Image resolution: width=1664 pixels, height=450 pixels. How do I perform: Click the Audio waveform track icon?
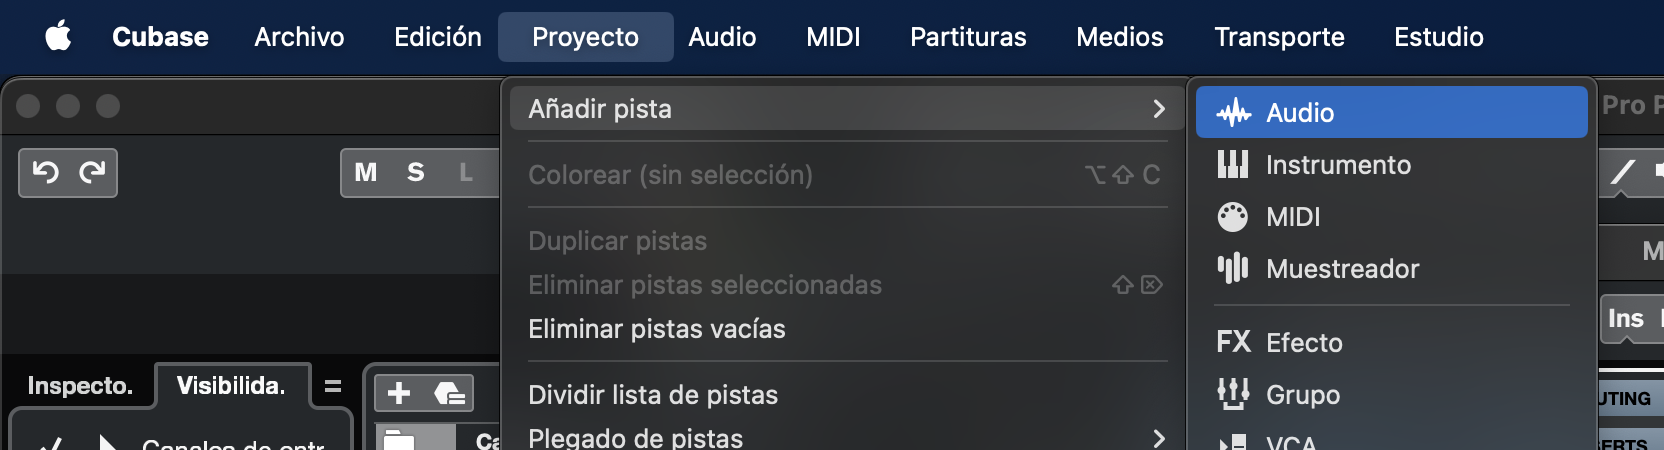click(1233, 113)
